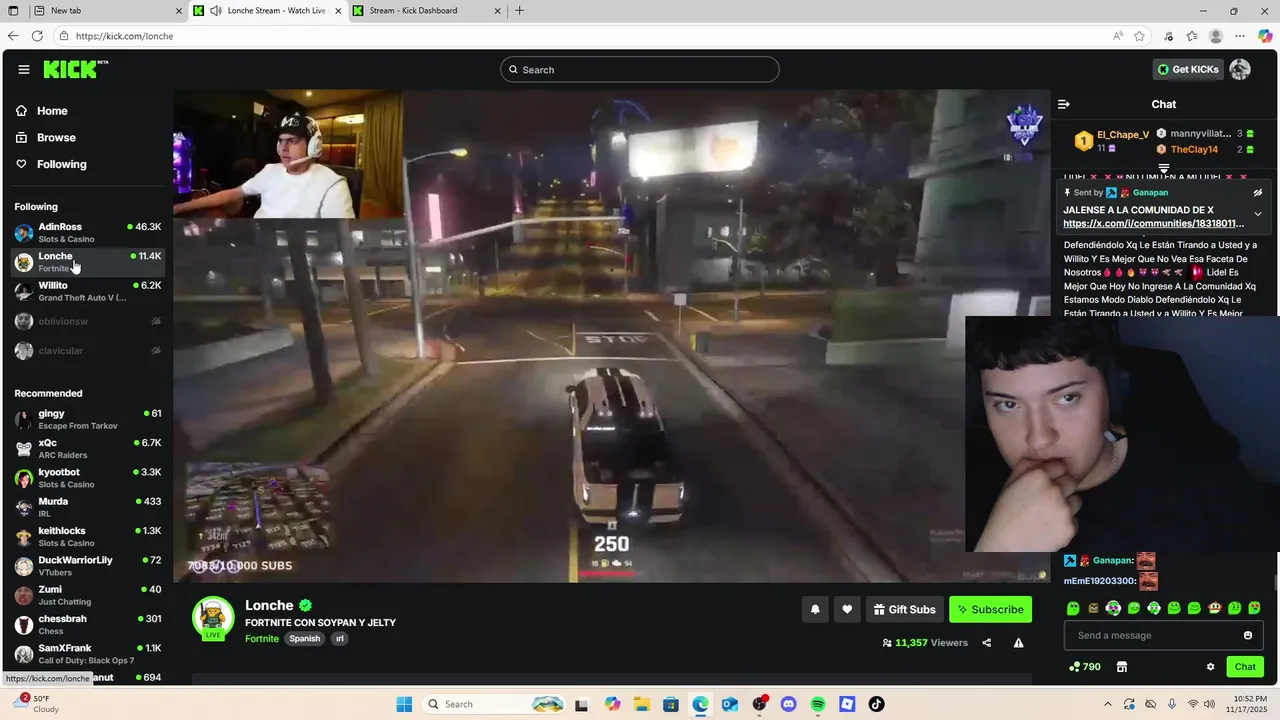Screen dimensions: 1280x720
Task: Open Copilot icon in browser toolbar
Action: [1264, 36]
